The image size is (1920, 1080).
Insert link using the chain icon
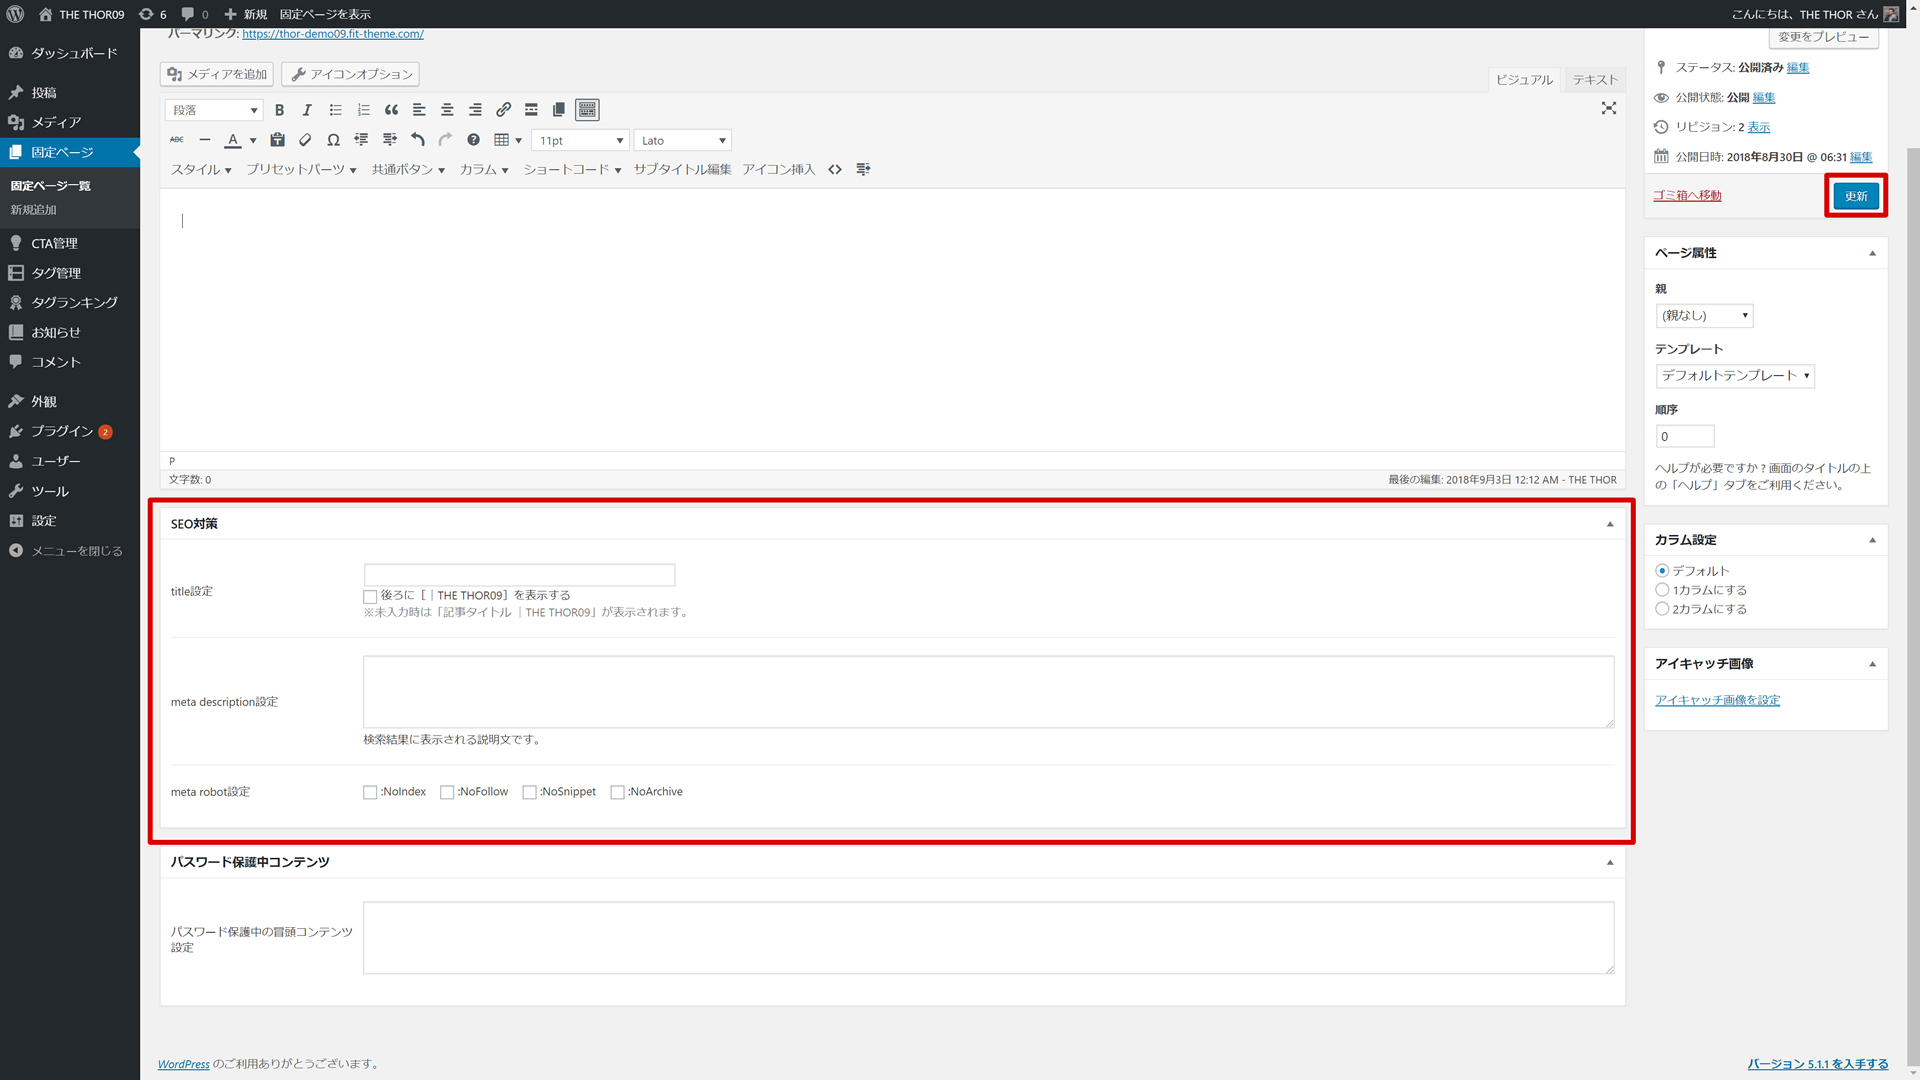coord(503,110)
